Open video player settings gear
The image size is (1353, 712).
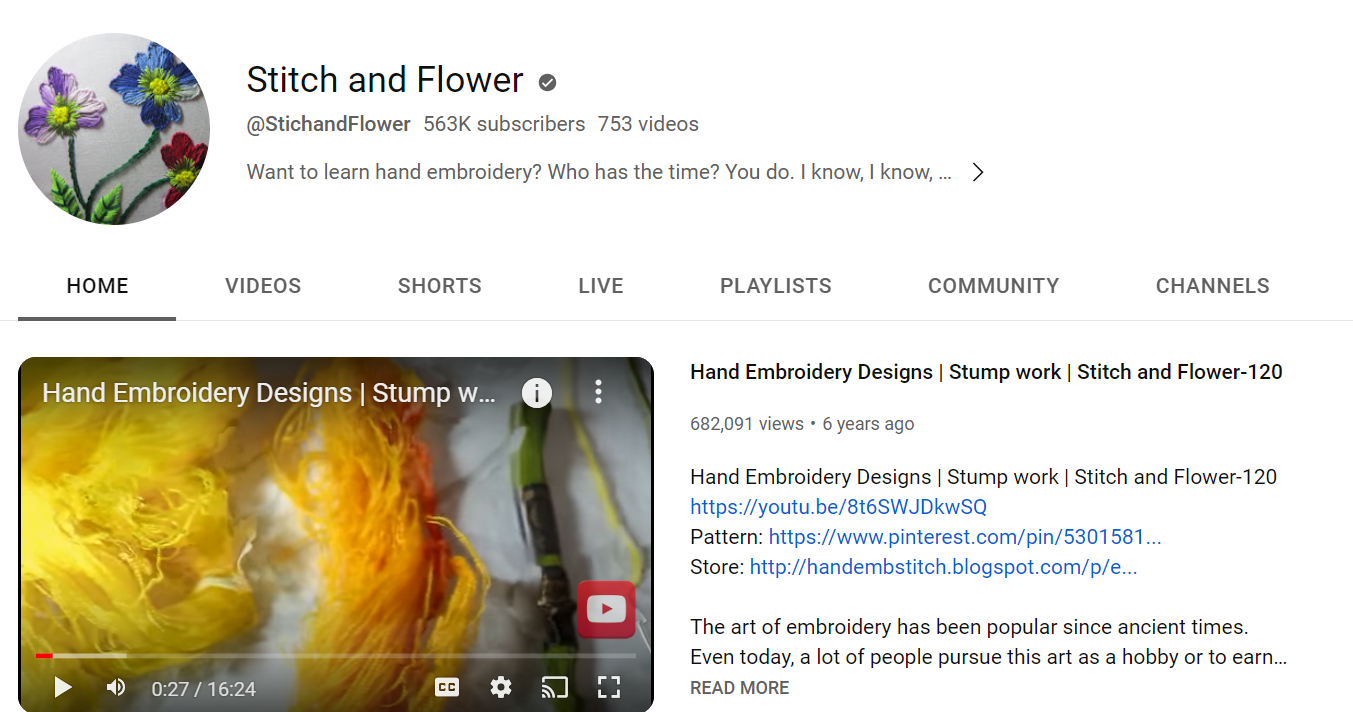pyautogui.click(x=501, y=687)
